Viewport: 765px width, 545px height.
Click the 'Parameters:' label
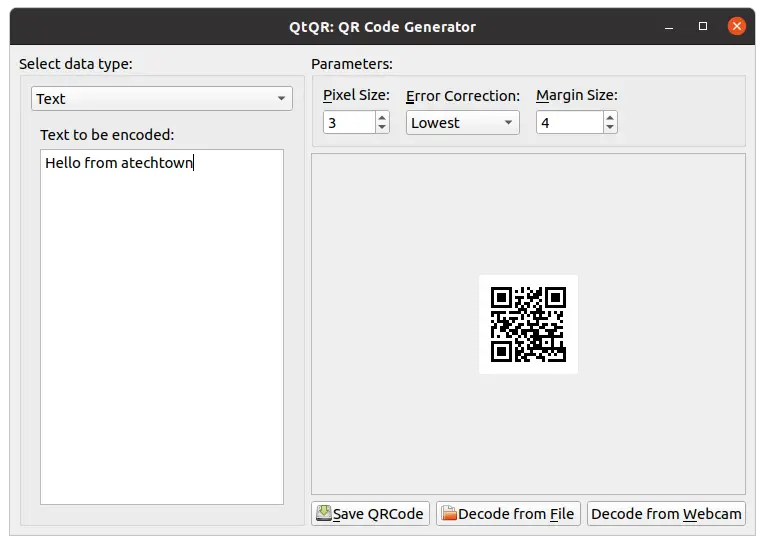click(x=352, y=64)
